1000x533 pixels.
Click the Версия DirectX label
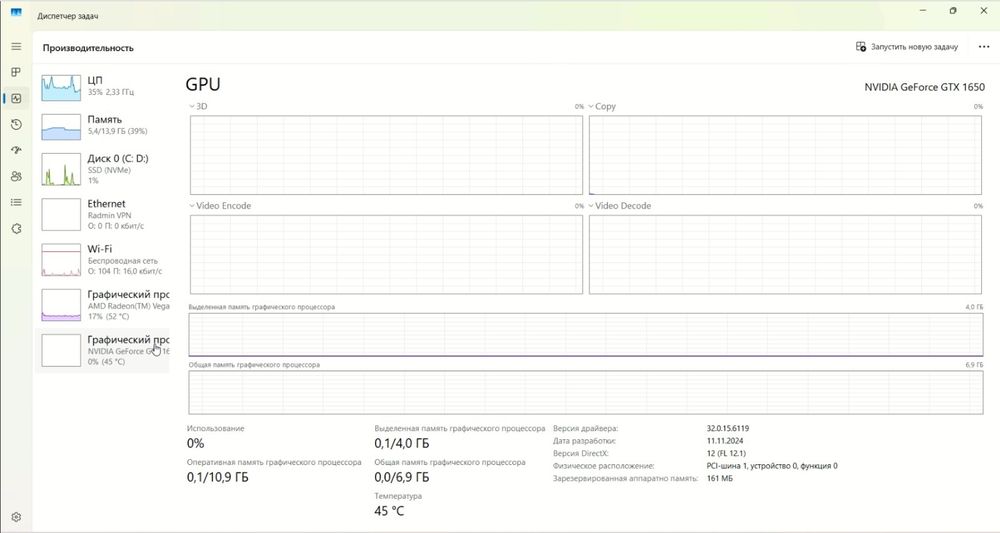pyautogui.click(x=581, y=453)
